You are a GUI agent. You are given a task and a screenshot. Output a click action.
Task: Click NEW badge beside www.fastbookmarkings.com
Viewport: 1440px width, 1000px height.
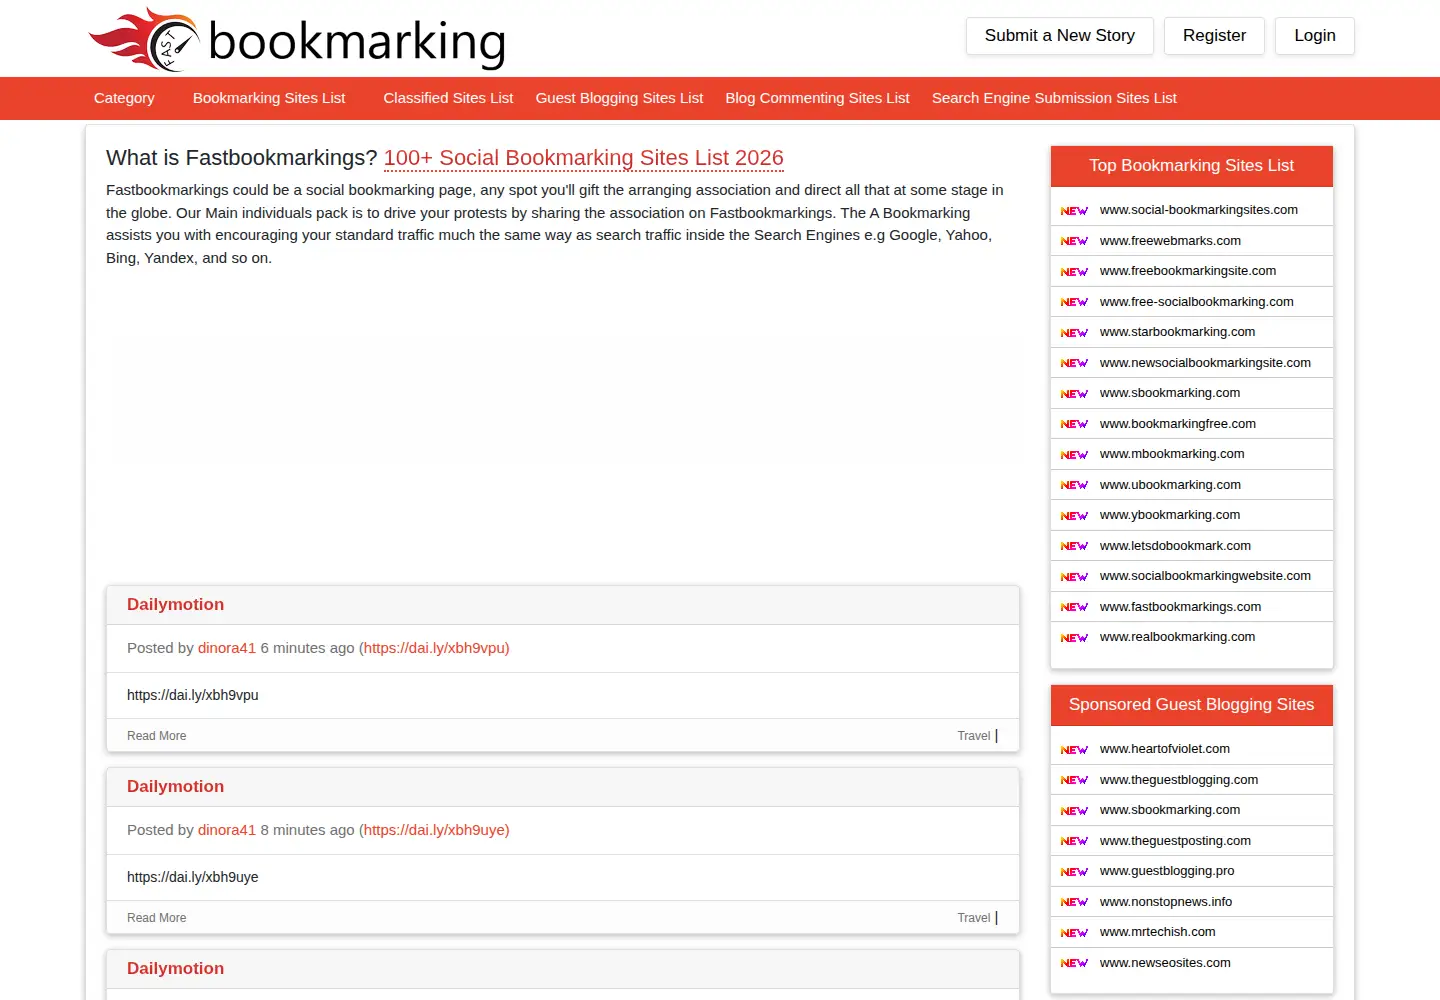point(1074,607)
